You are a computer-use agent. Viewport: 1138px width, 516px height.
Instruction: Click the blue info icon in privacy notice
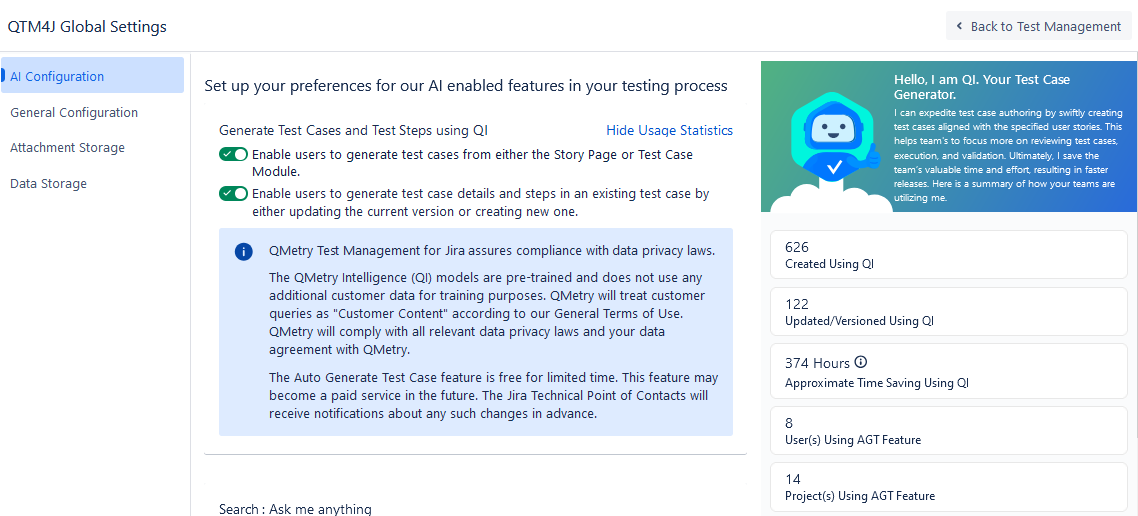pos(244,252)
